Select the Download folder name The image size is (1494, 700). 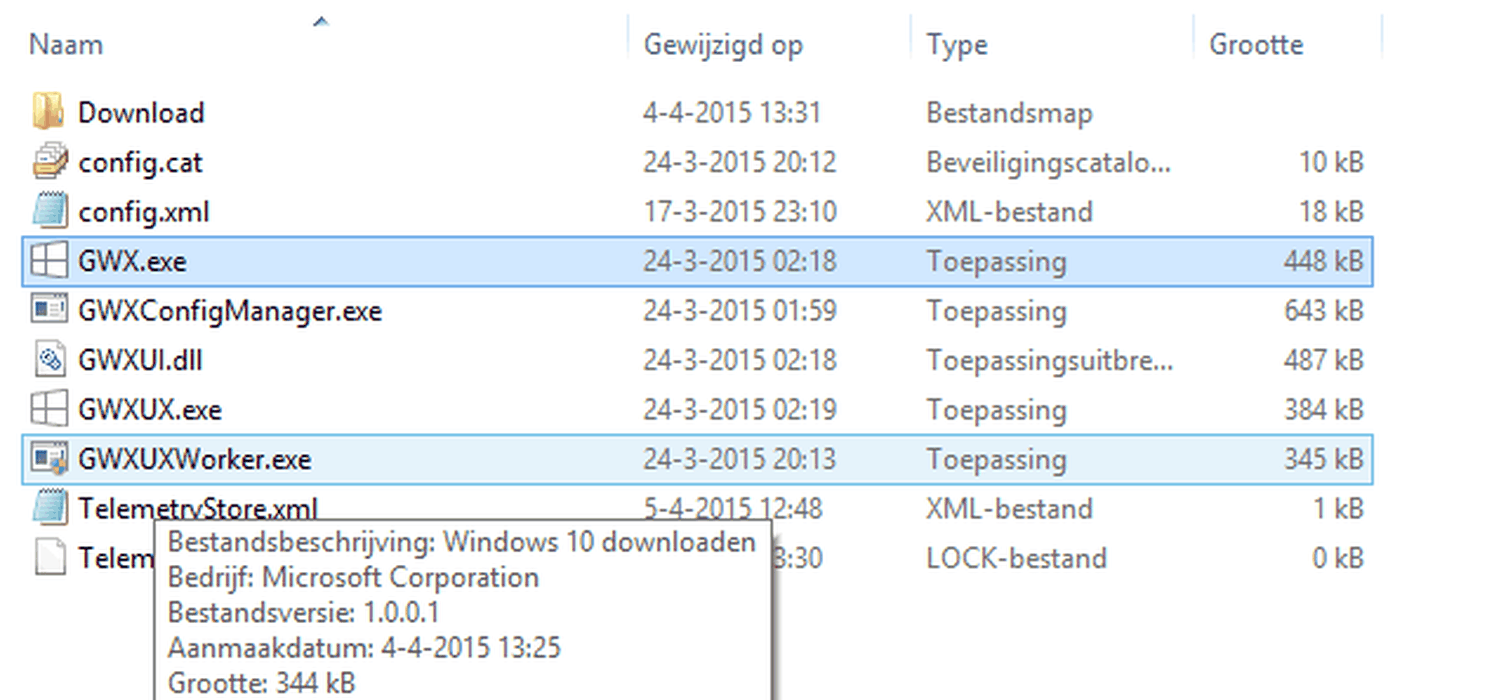(x=141, y=112)
